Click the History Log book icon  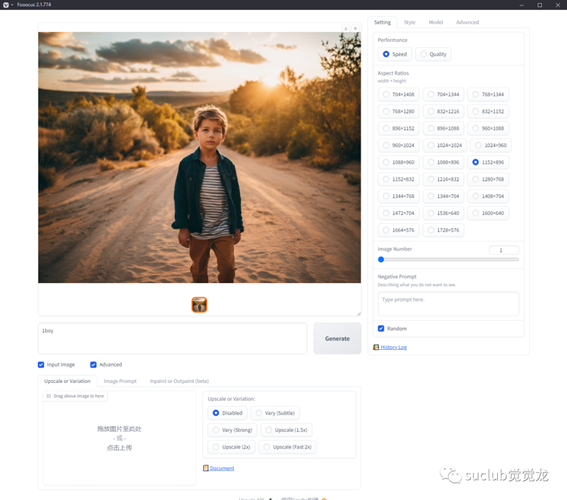click(x=376, y=347)
